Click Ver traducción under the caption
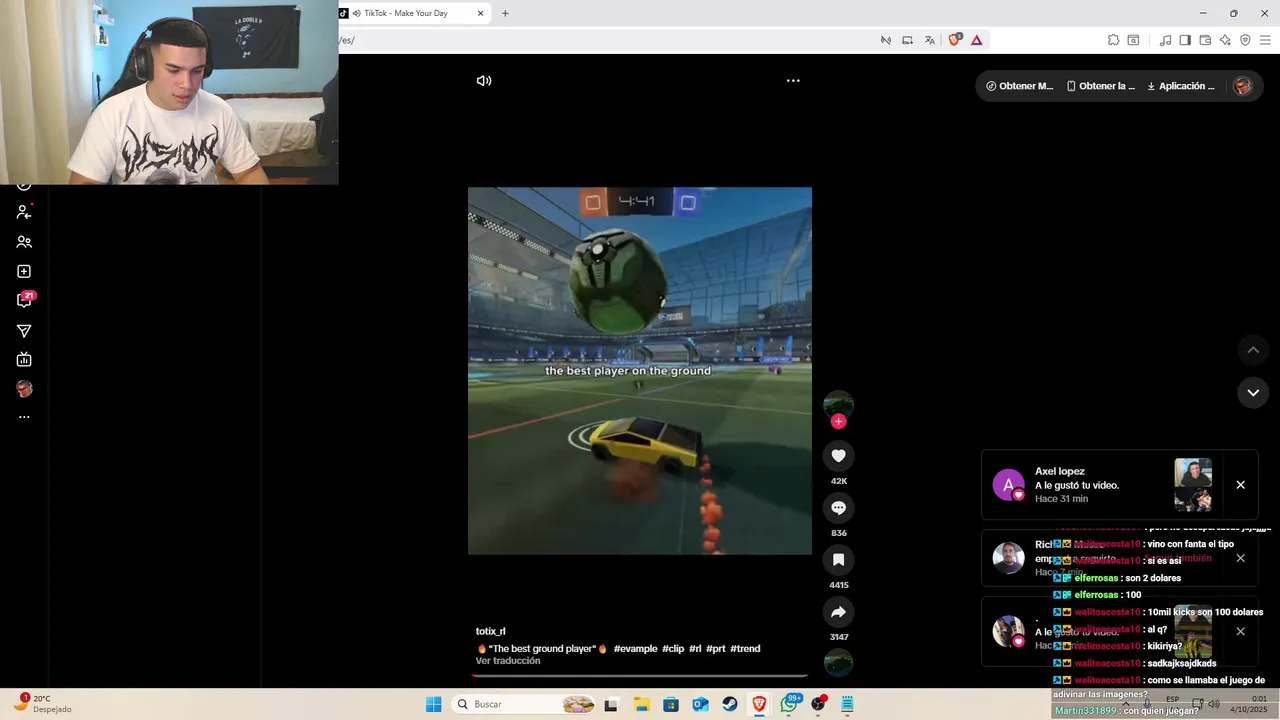 tap(508, 661)
